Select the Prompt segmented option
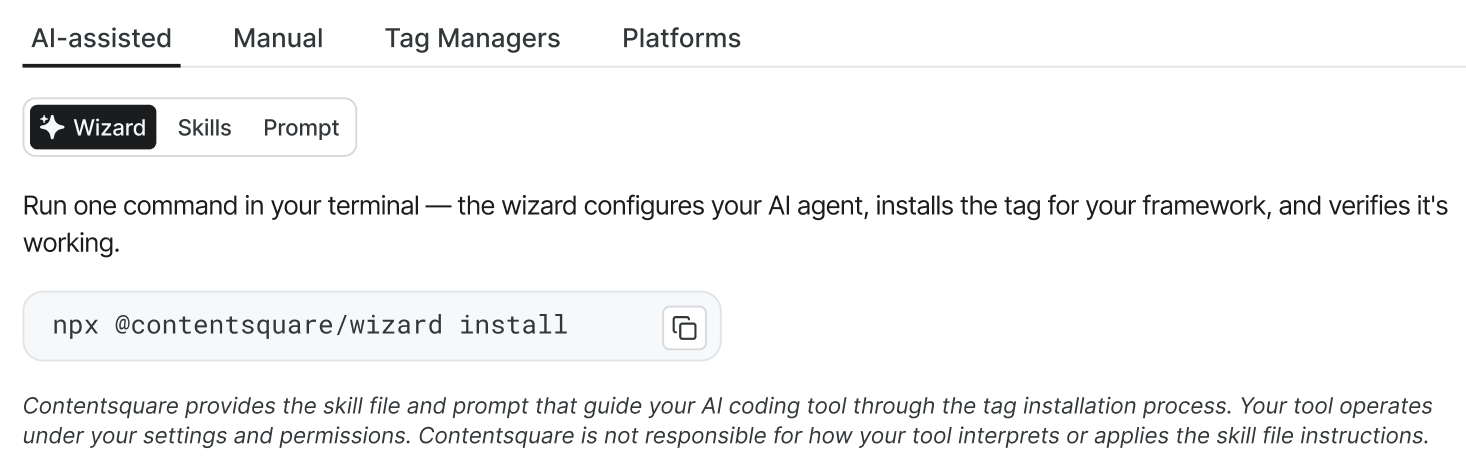The width and height of the screenshot is (1466, 474). (301, 128)
